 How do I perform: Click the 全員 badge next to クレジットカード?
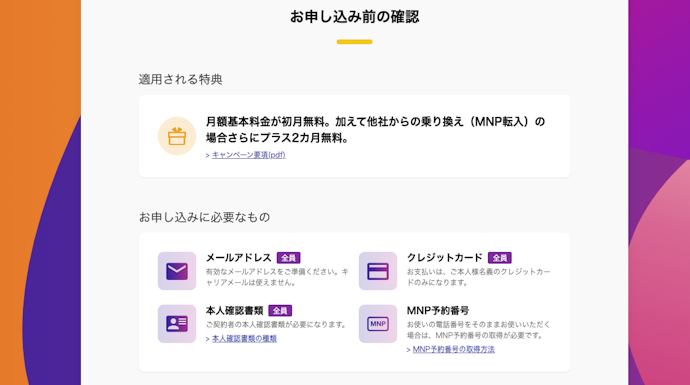coord(499,258)
